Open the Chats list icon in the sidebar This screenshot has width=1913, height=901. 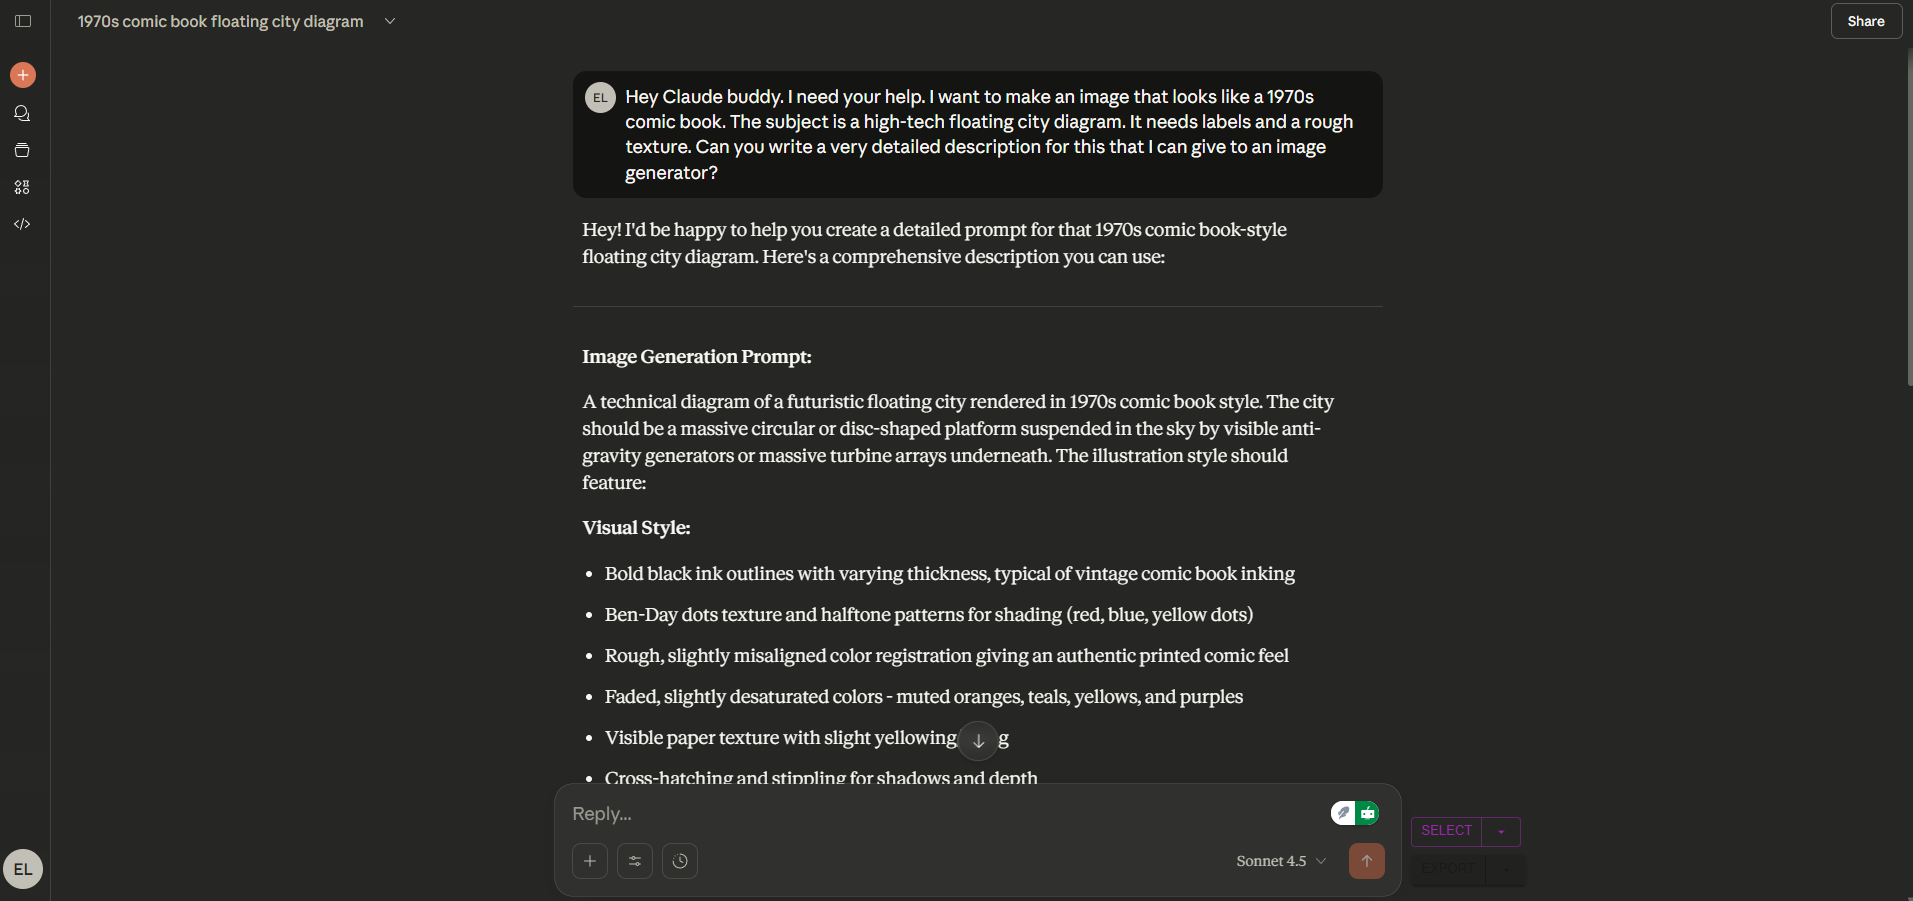(22, 113)
